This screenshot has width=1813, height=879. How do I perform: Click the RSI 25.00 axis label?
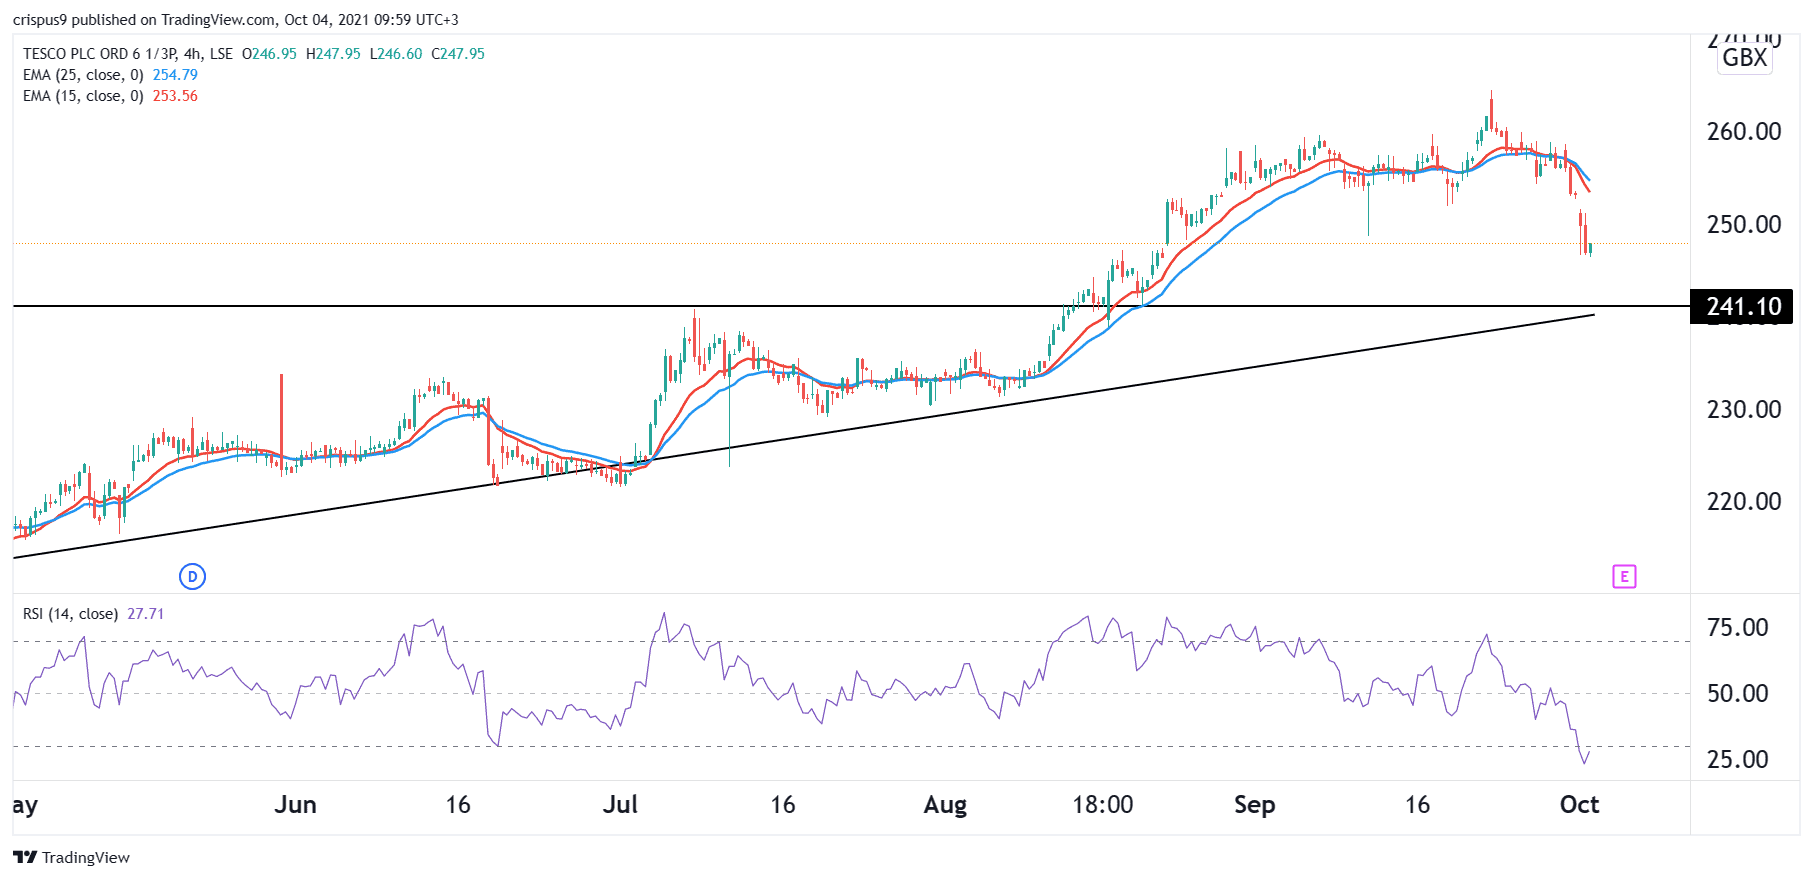1737,759
